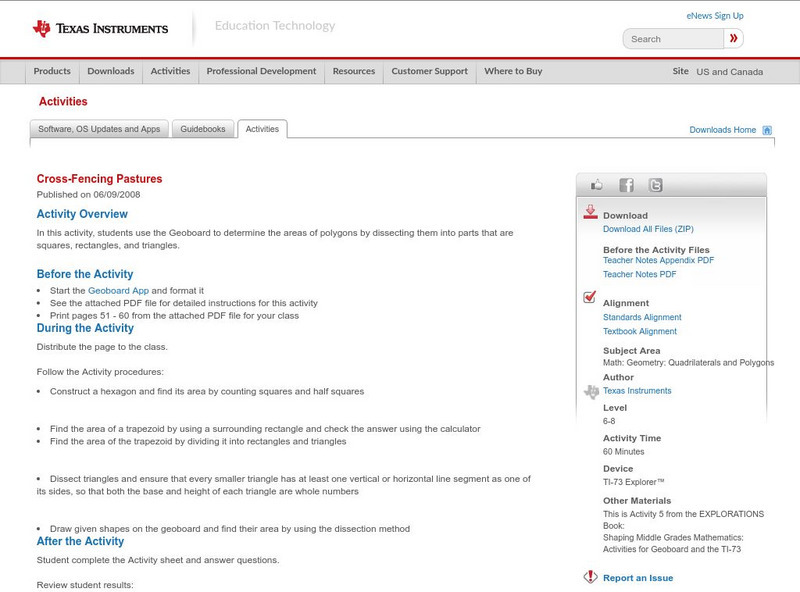This screenshot has width=800, height=592.
Task: Click the Download All Files (ZIP) link
Action: pos(648,229)
